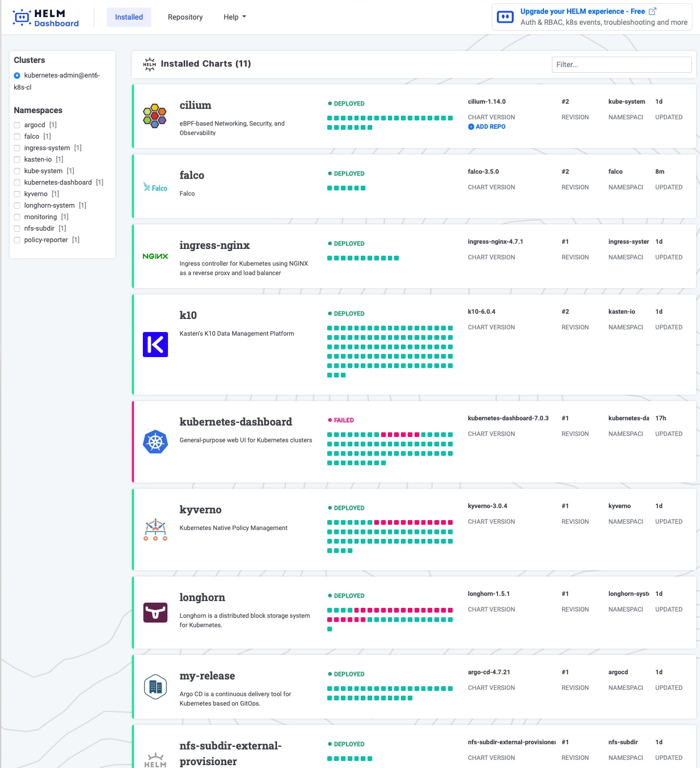The image size is (700, 768).
Task: Open the kyverno chart title
Action: coord(200,509)
